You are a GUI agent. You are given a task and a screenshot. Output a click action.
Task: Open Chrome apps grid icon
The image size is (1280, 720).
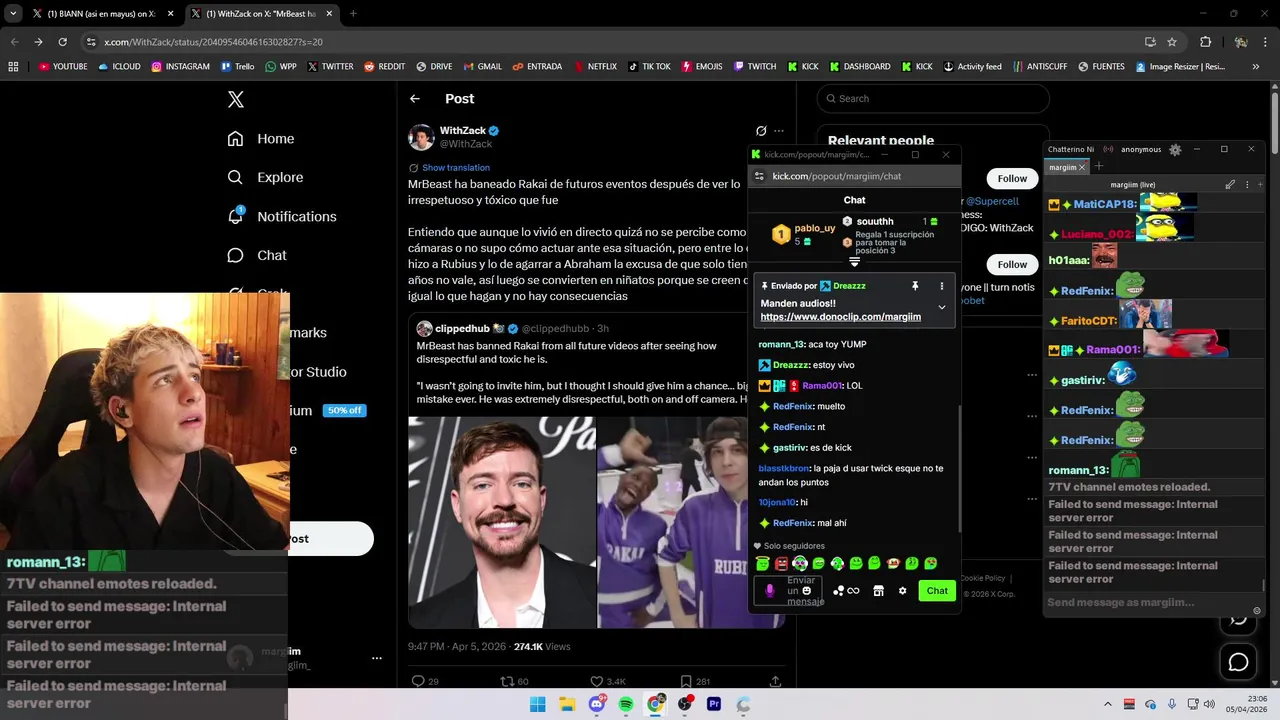pos(13,67)
